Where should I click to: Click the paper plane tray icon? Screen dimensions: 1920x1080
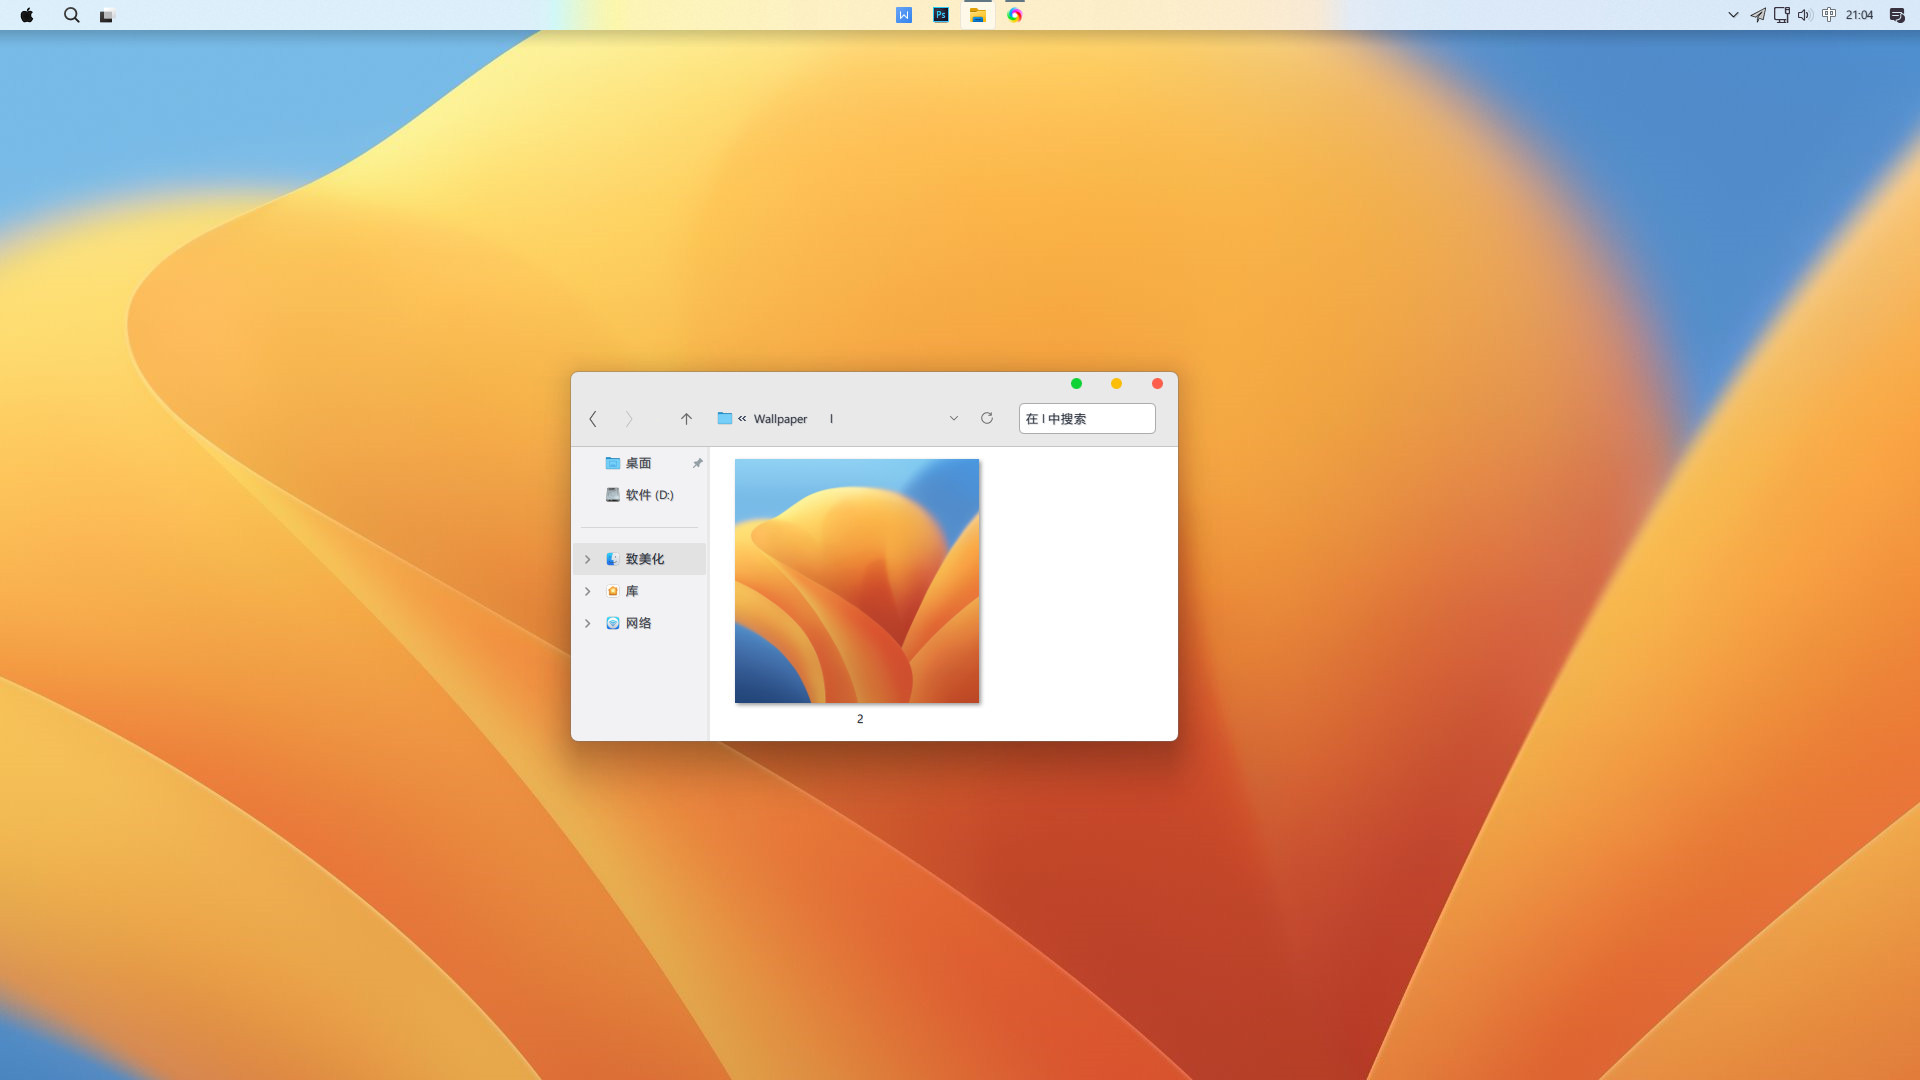[1757, 15]
